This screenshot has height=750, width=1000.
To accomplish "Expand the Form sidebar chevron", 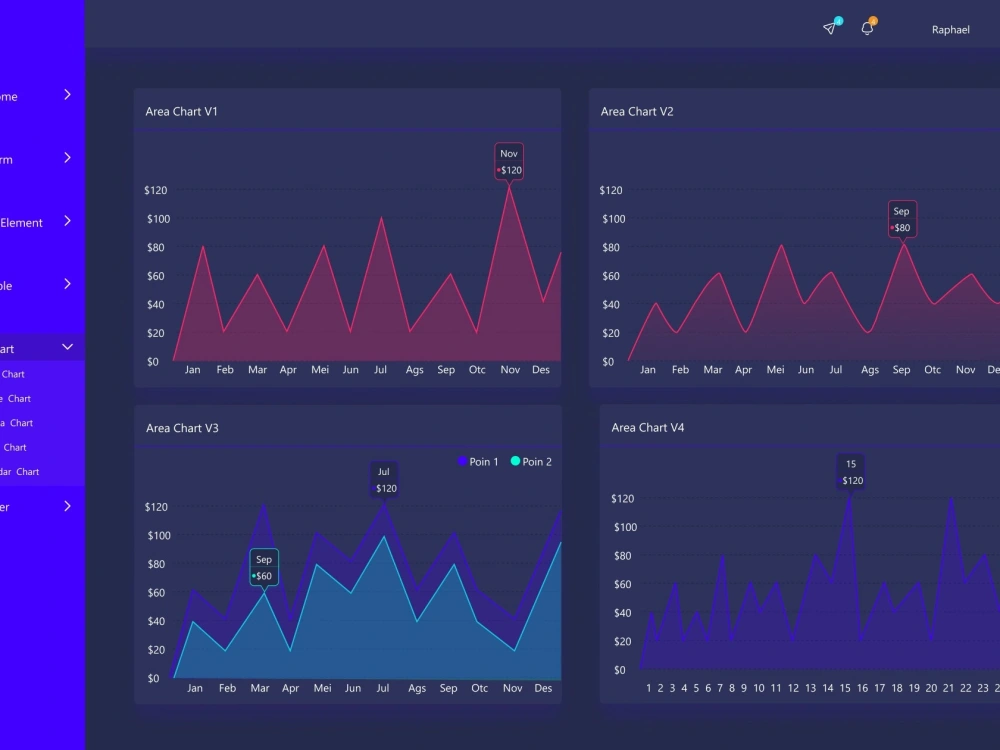I will pyautogui.click(x=68, y=158).
